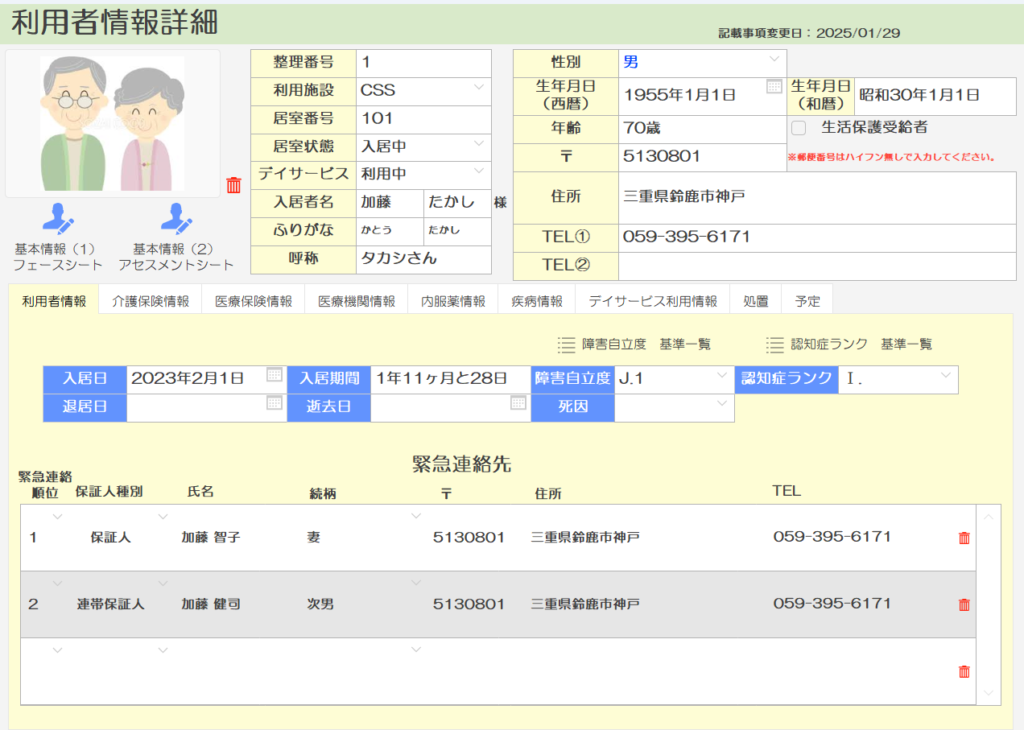Open calendar picker for 退居日 field
The image size is (1024, 730).
point(274,403)
